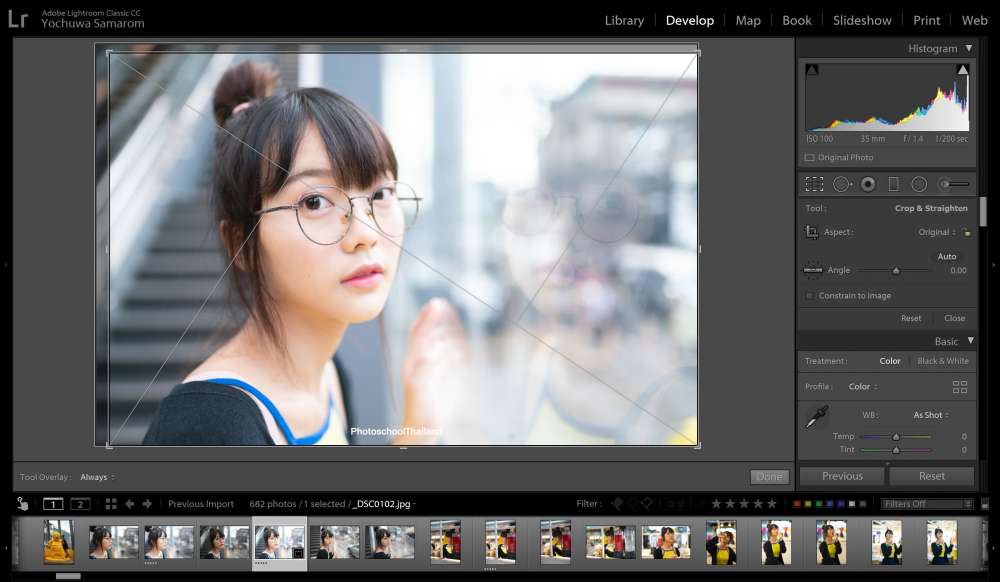Switch to the Library module
The width and height of the screenshot is (1000, 582).
coord(624,20)
